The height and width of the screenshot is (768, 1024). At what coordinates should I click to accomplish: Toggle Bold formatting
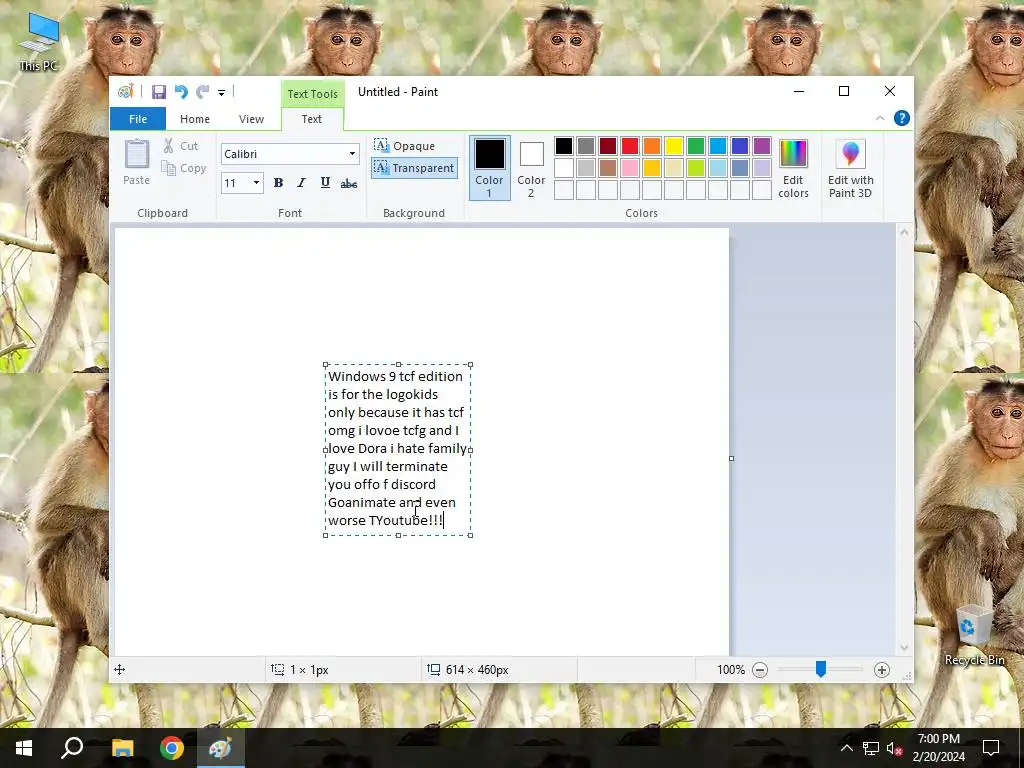pos(278,183)
